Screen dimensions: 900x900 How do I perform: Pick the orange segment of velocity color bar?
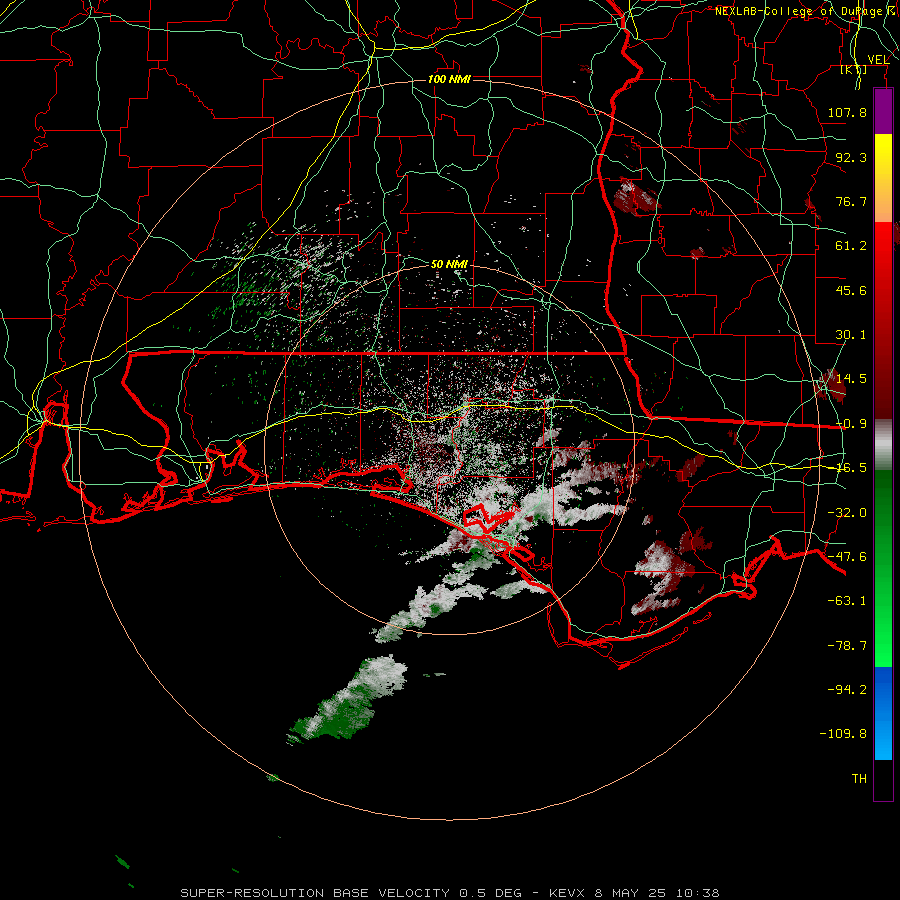pos(883,198)
